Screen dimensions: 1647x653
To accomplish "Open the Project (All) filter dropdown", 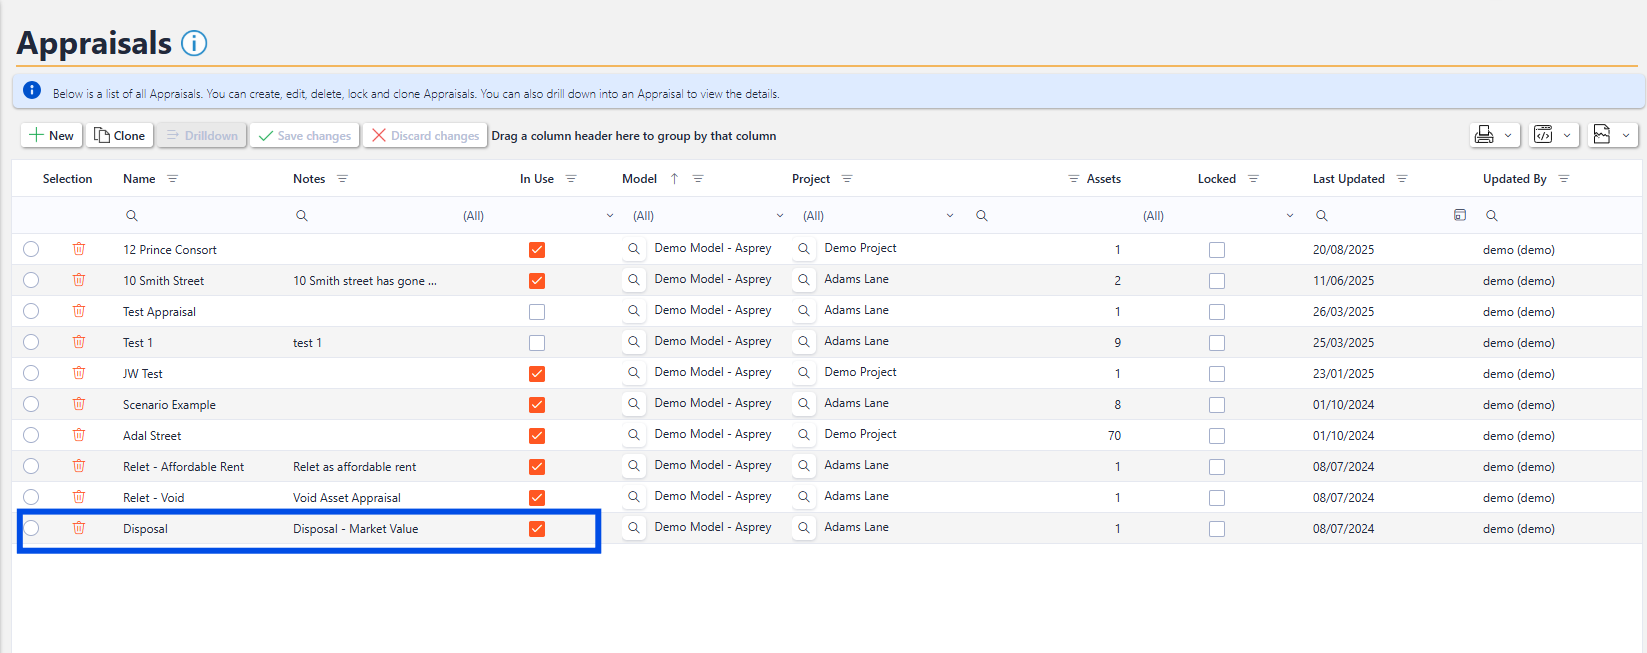I will [949, 216].
